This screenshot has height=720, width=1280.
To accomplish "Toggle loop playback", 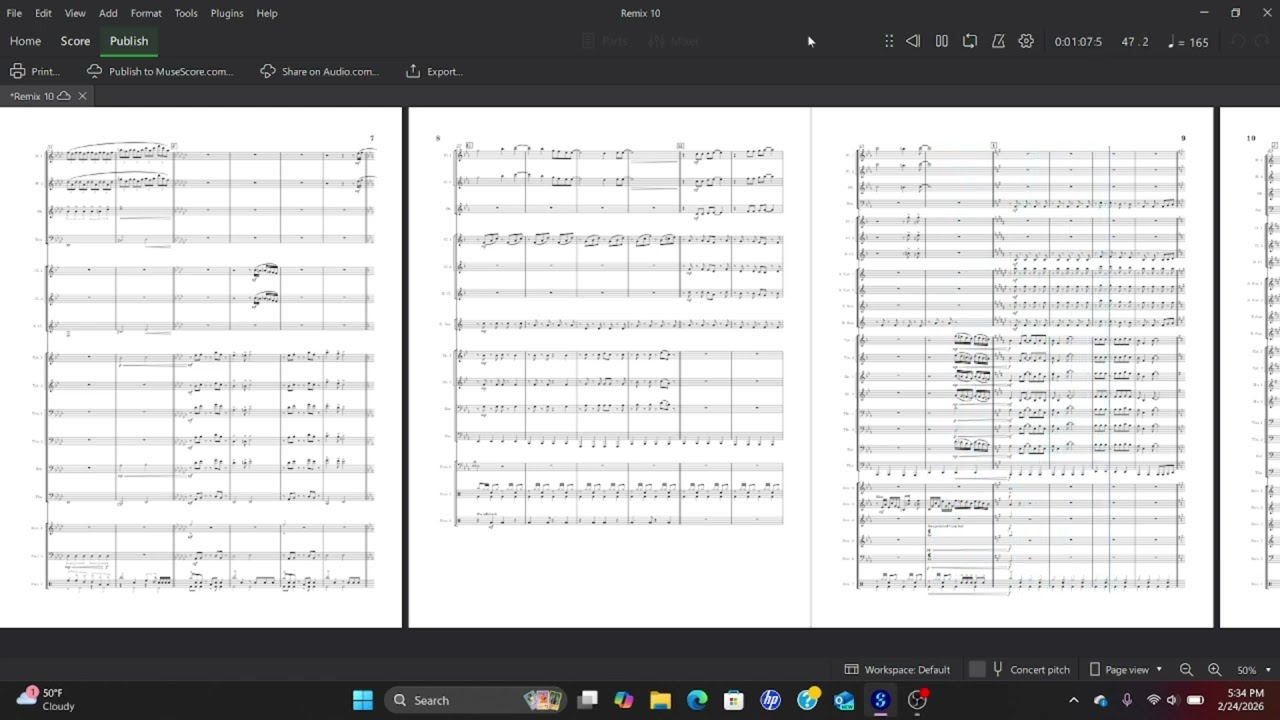I will [x=969, y=41].
